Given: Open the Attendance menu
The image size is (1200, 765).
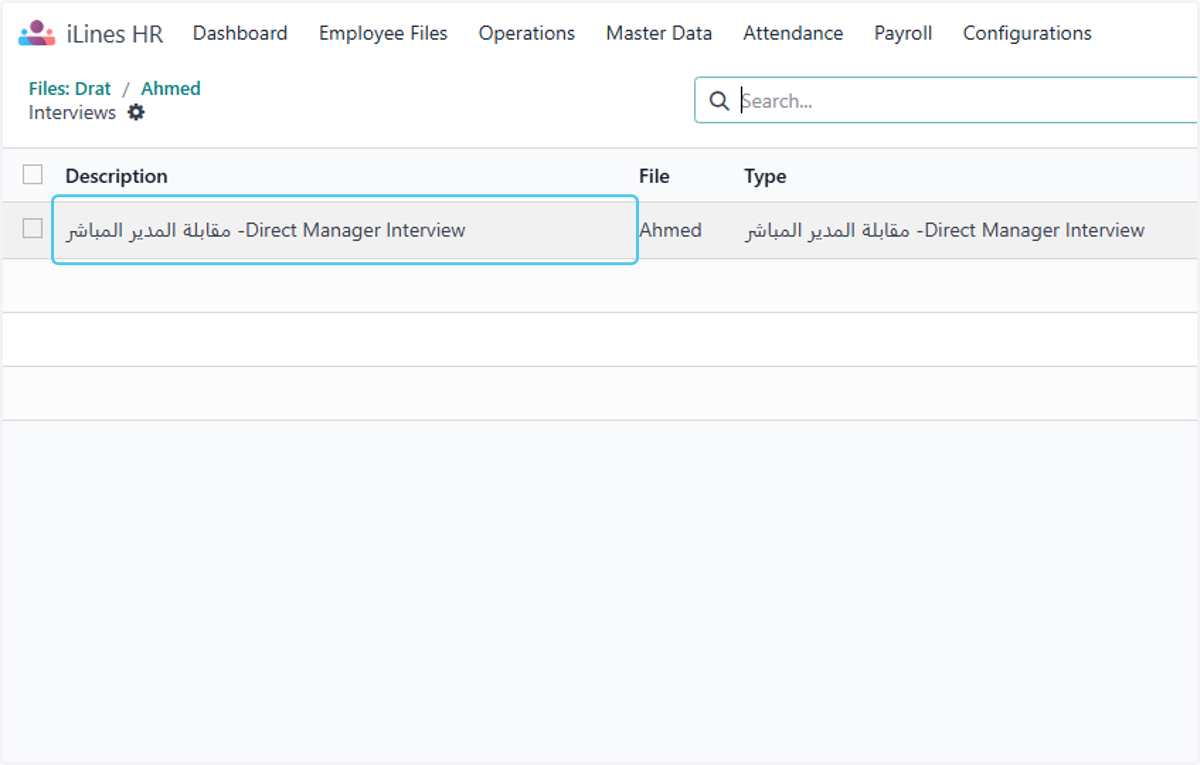Looking at the screenshot, I should [x=793, y=33].
